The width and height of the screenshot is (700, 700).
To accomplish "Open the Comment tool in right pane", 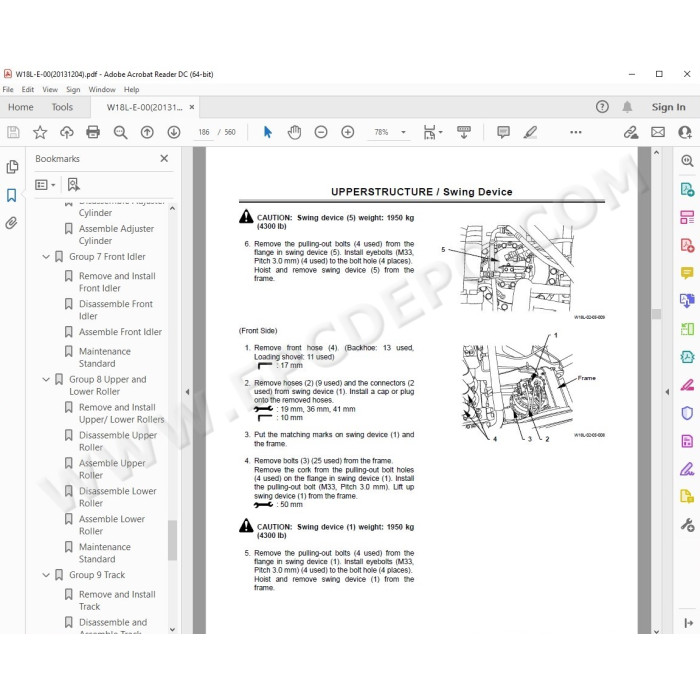I will pyautogui.click(x=687, y=273).
